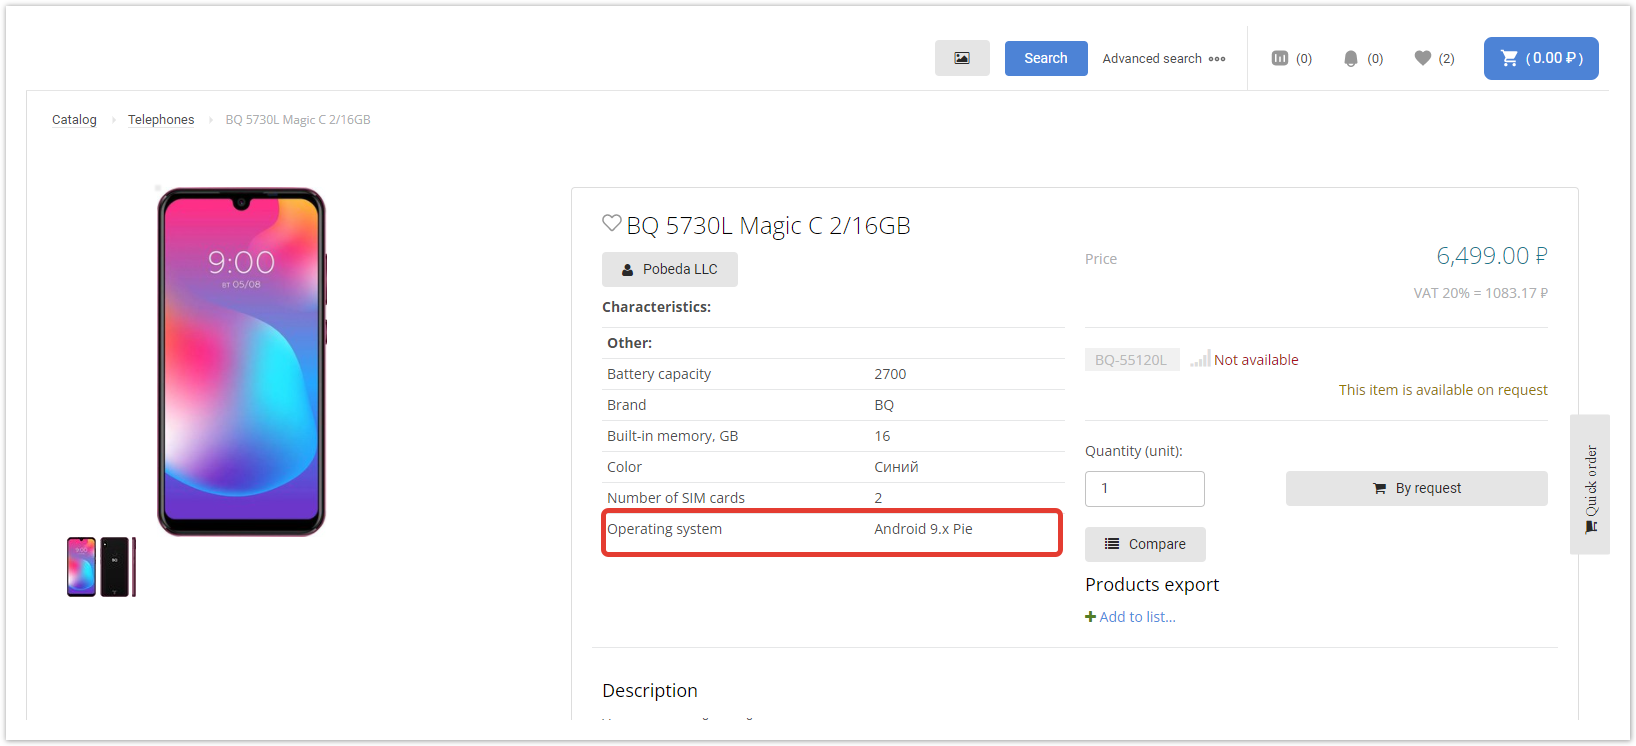1636x746 pixels.
Task: Click the BQ-55120L article code tag
Action: coord(1131,360)
